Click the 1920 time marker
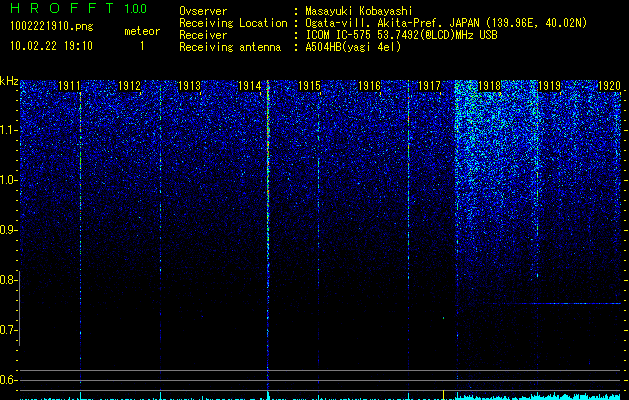Screen dimensions: 629x400 point(609,86)
